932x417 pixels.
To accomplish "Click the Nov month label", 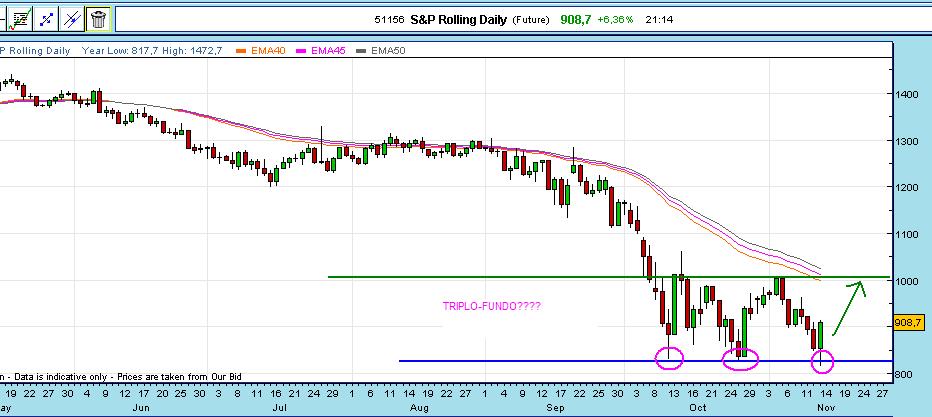I will 827,407.
